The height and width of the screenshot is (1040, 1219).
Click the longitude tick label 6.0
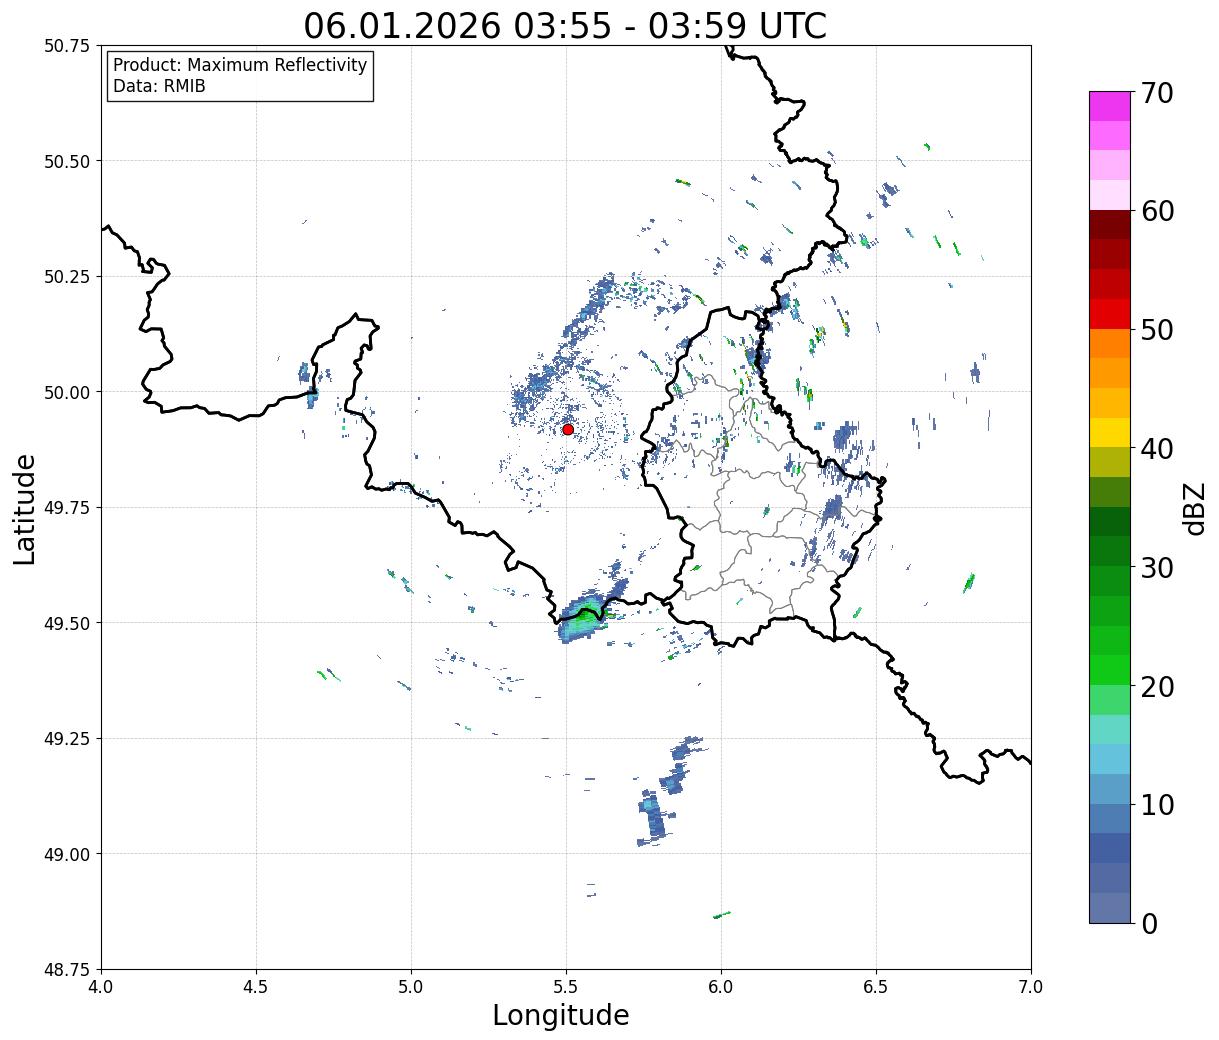pos(721,987)
